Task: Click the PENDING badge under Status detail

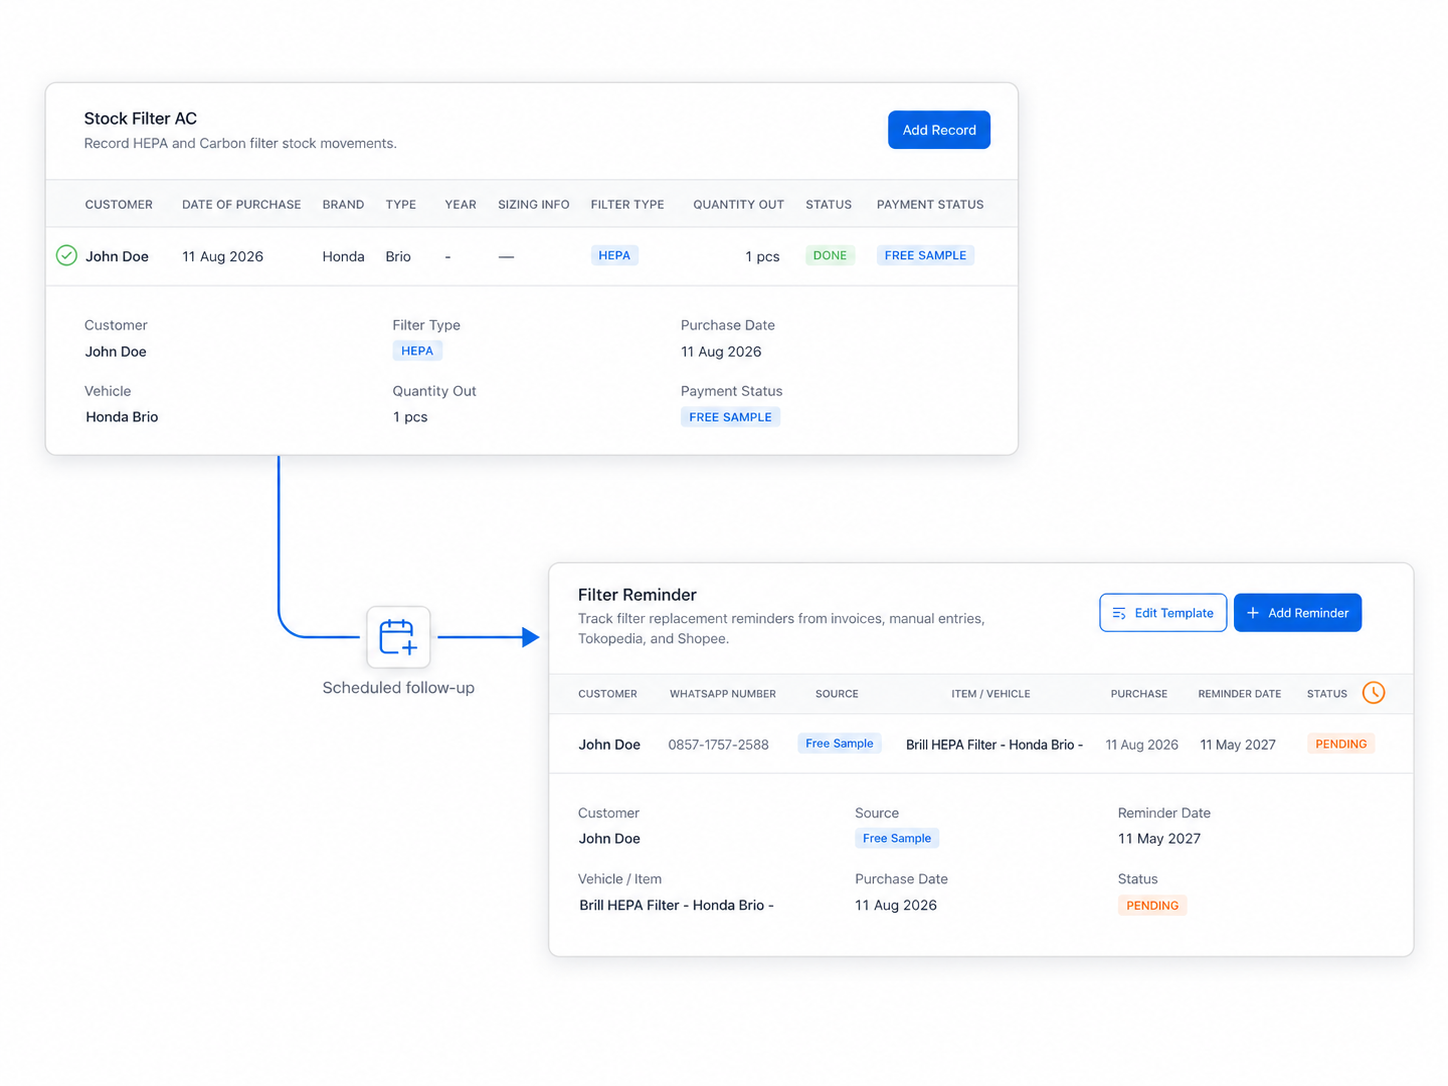Action: coord(1152,906)
